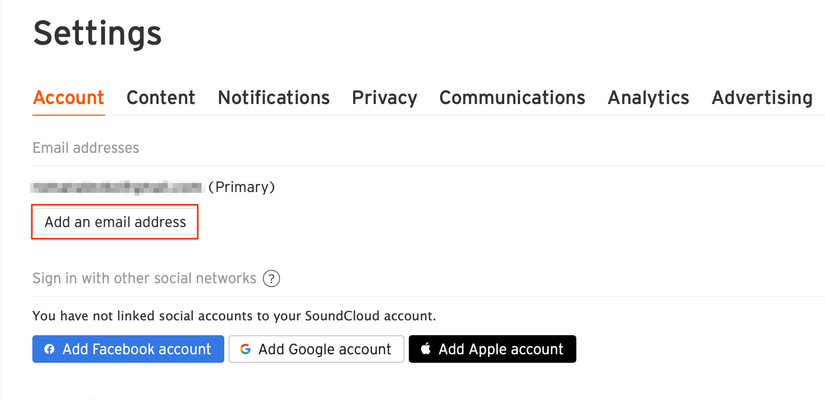Image resolution: width=825 pixels, height=400 pixels.
Task: Click the blurred primary email address
Action: coord(116,187)
